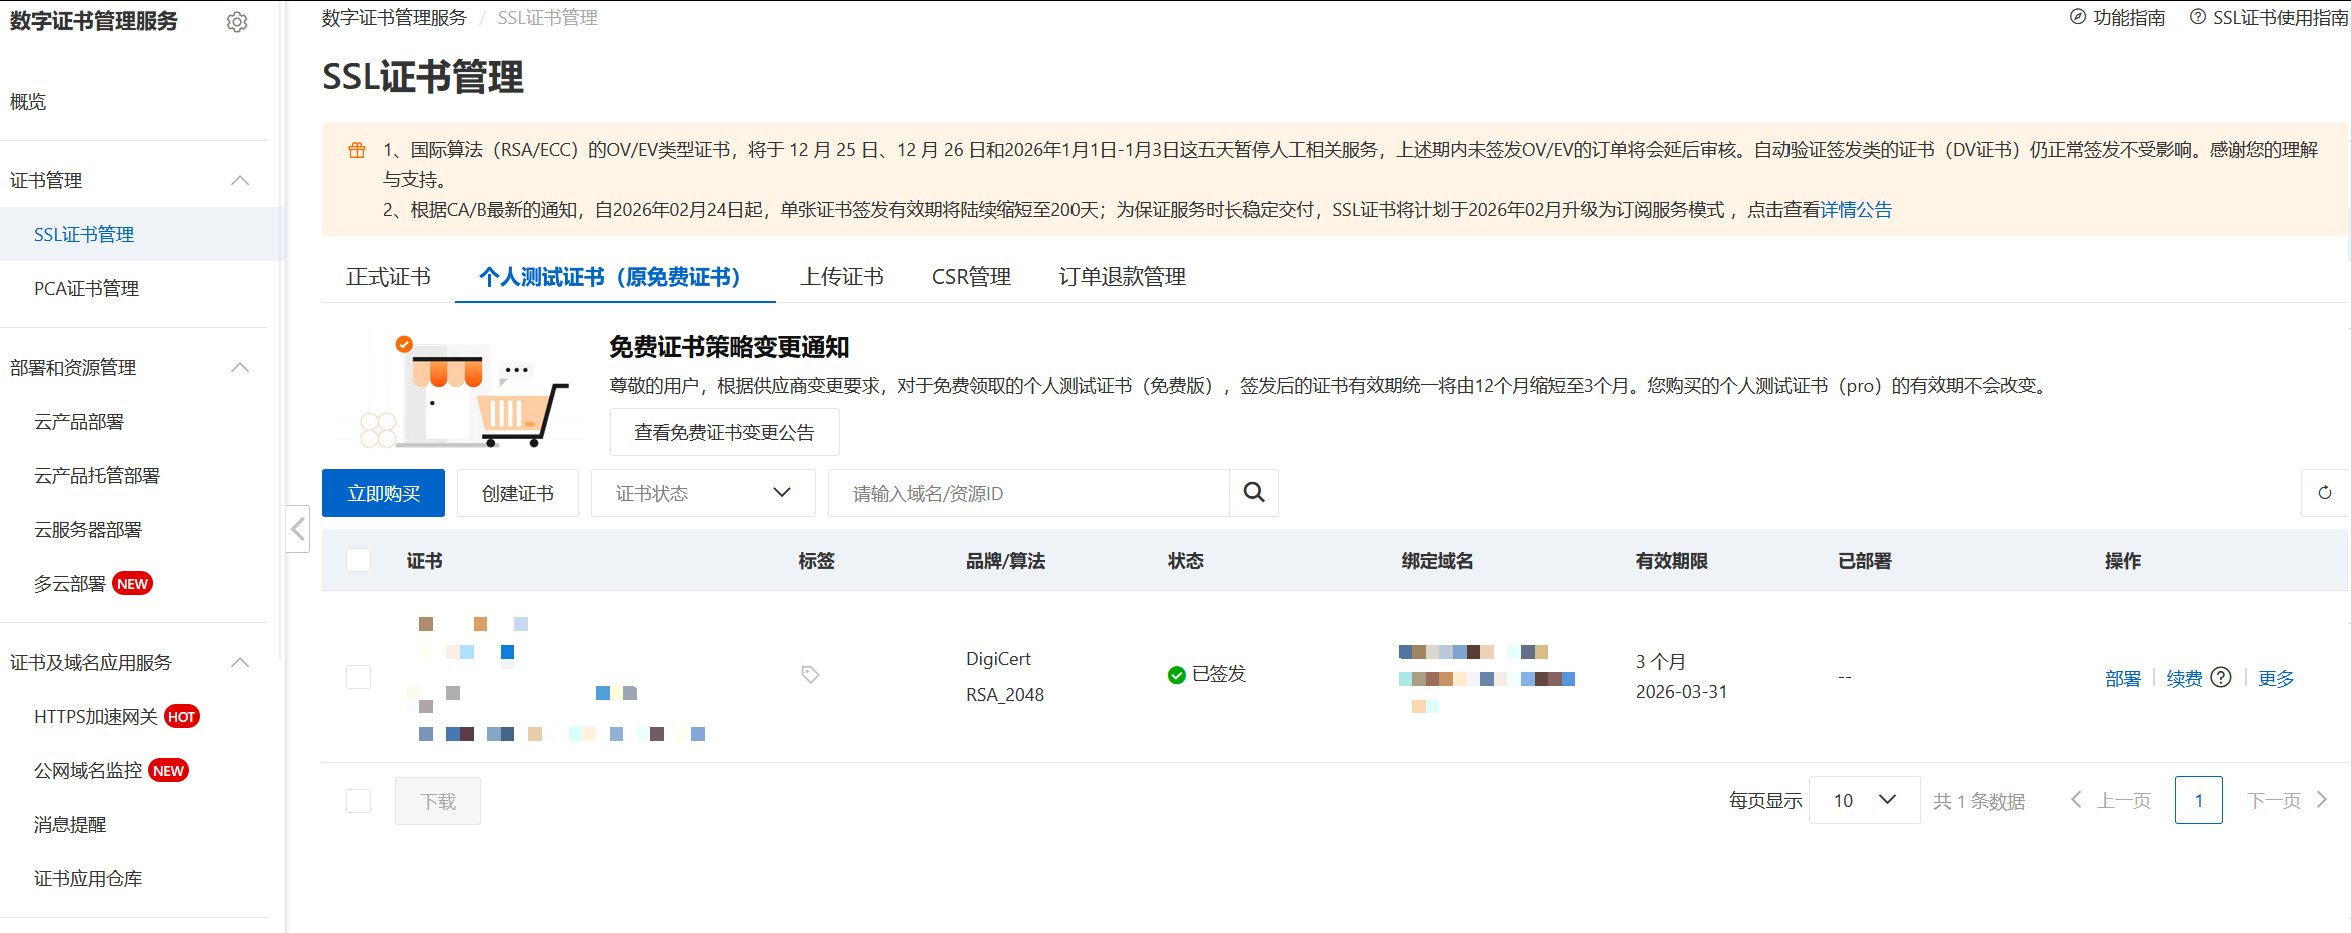Click 部署 action in certificate row
The height and width of the screenshot is (933, 2351).
(x=2122, y=679)
